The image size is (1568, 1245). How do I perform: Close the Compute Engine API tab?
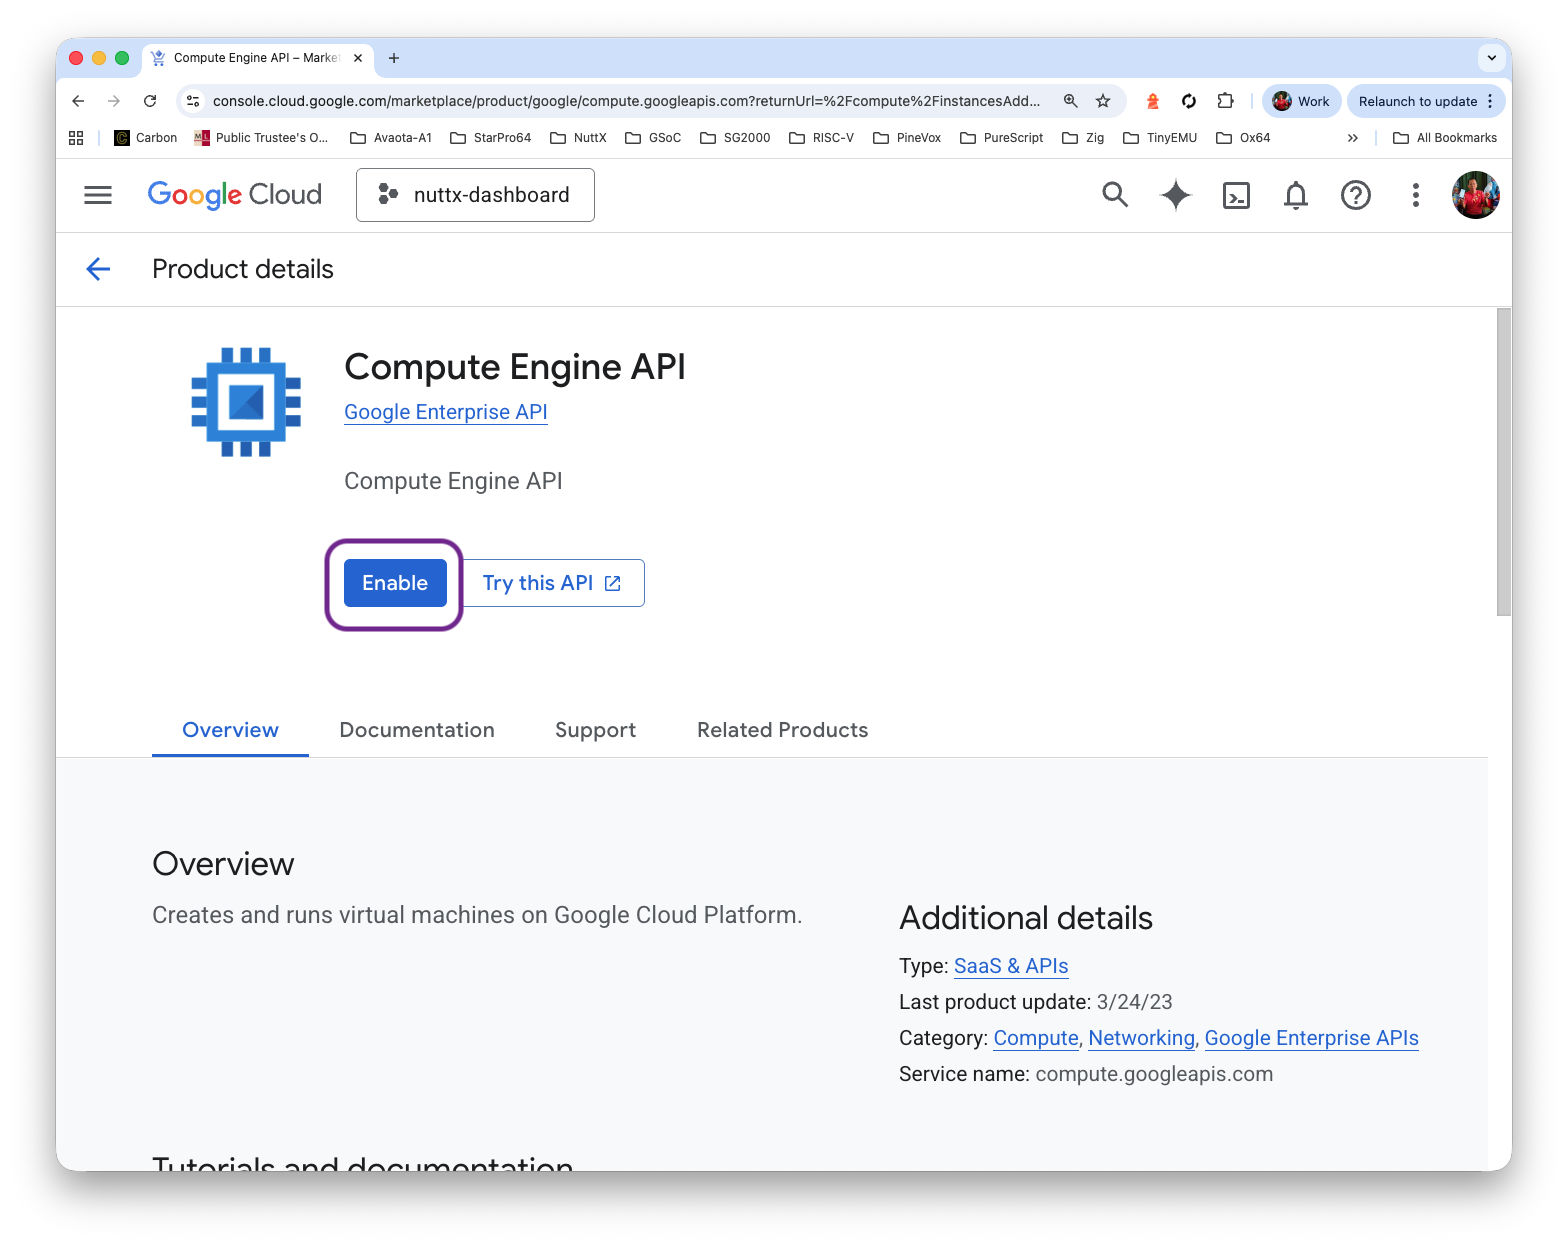coord(358,58)
